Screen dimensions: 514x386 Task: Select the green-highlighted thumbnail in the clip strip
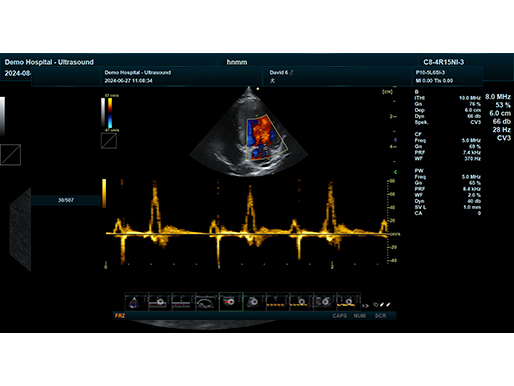pos(231,302)
